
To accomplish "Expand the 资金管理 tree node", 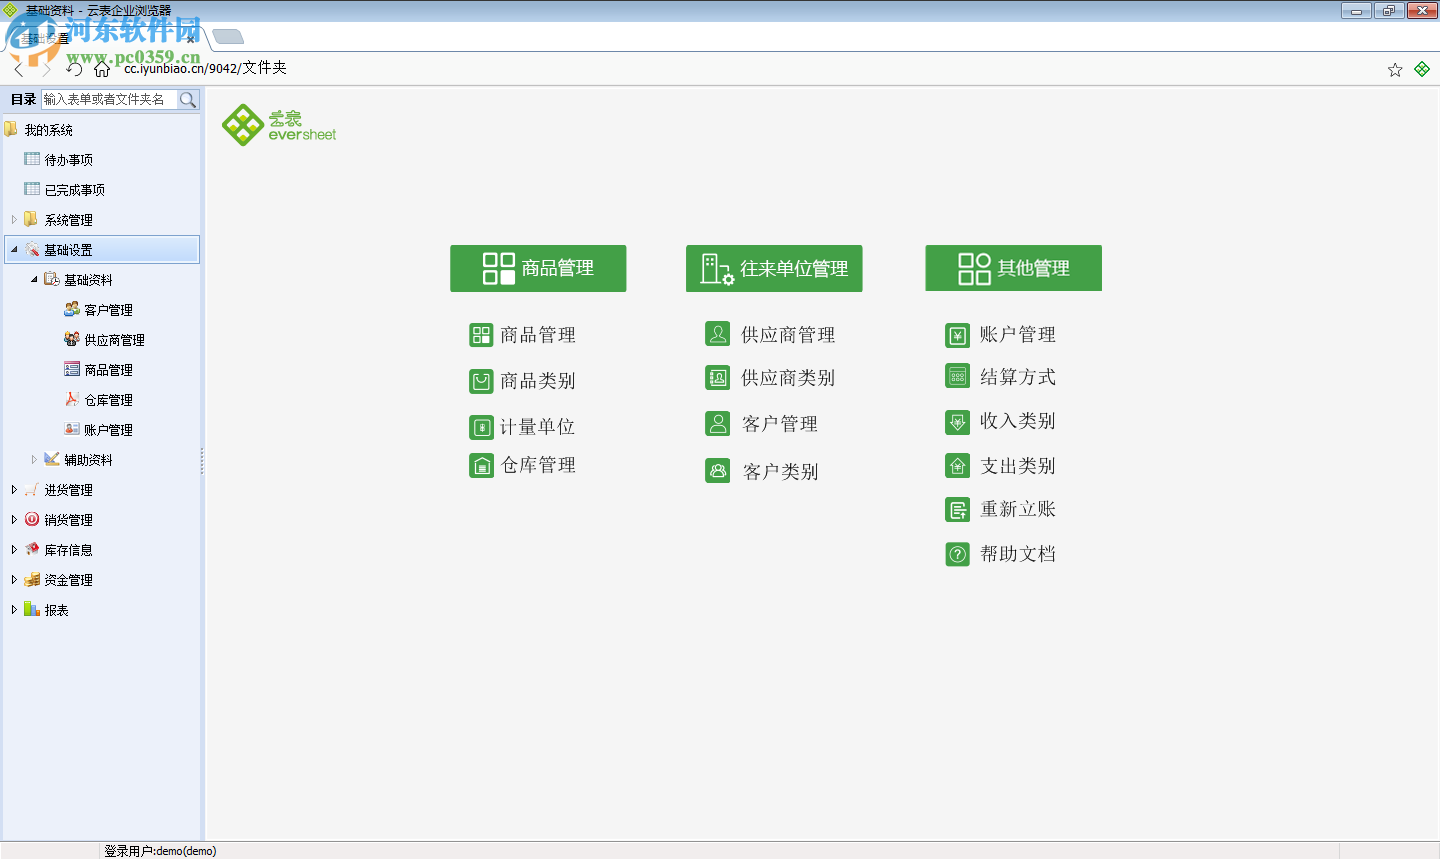I will coord(14,579).
